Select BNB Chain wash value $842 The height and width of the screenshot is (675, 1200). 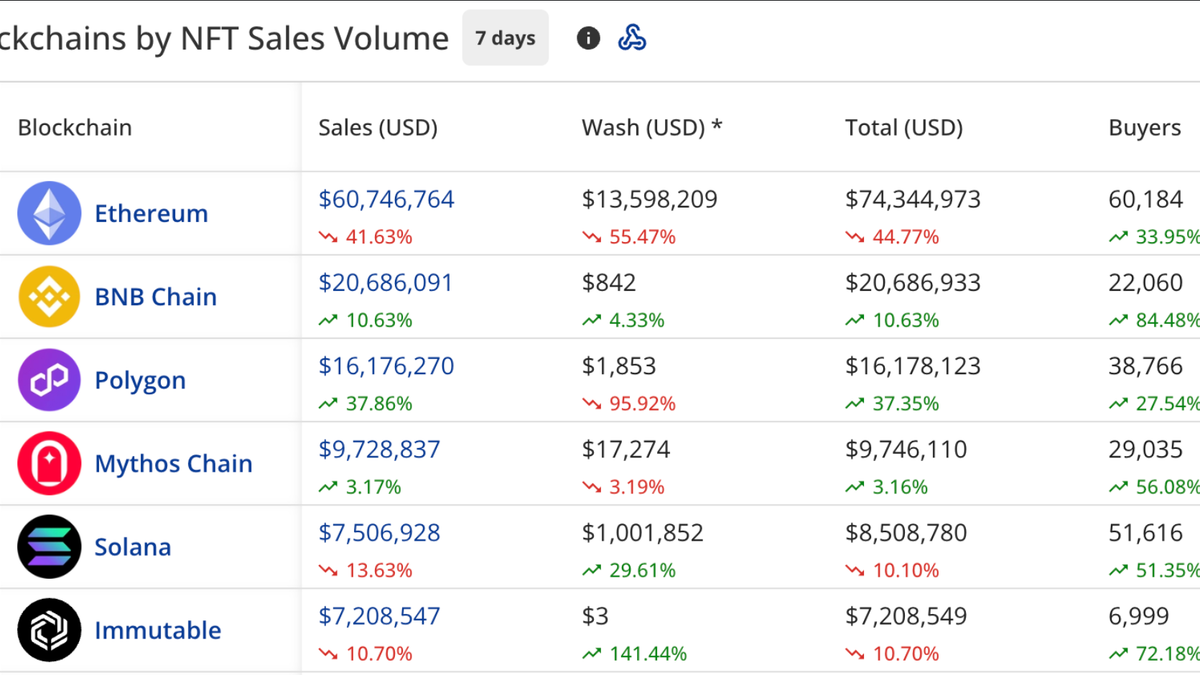click(x=609, y=283)
